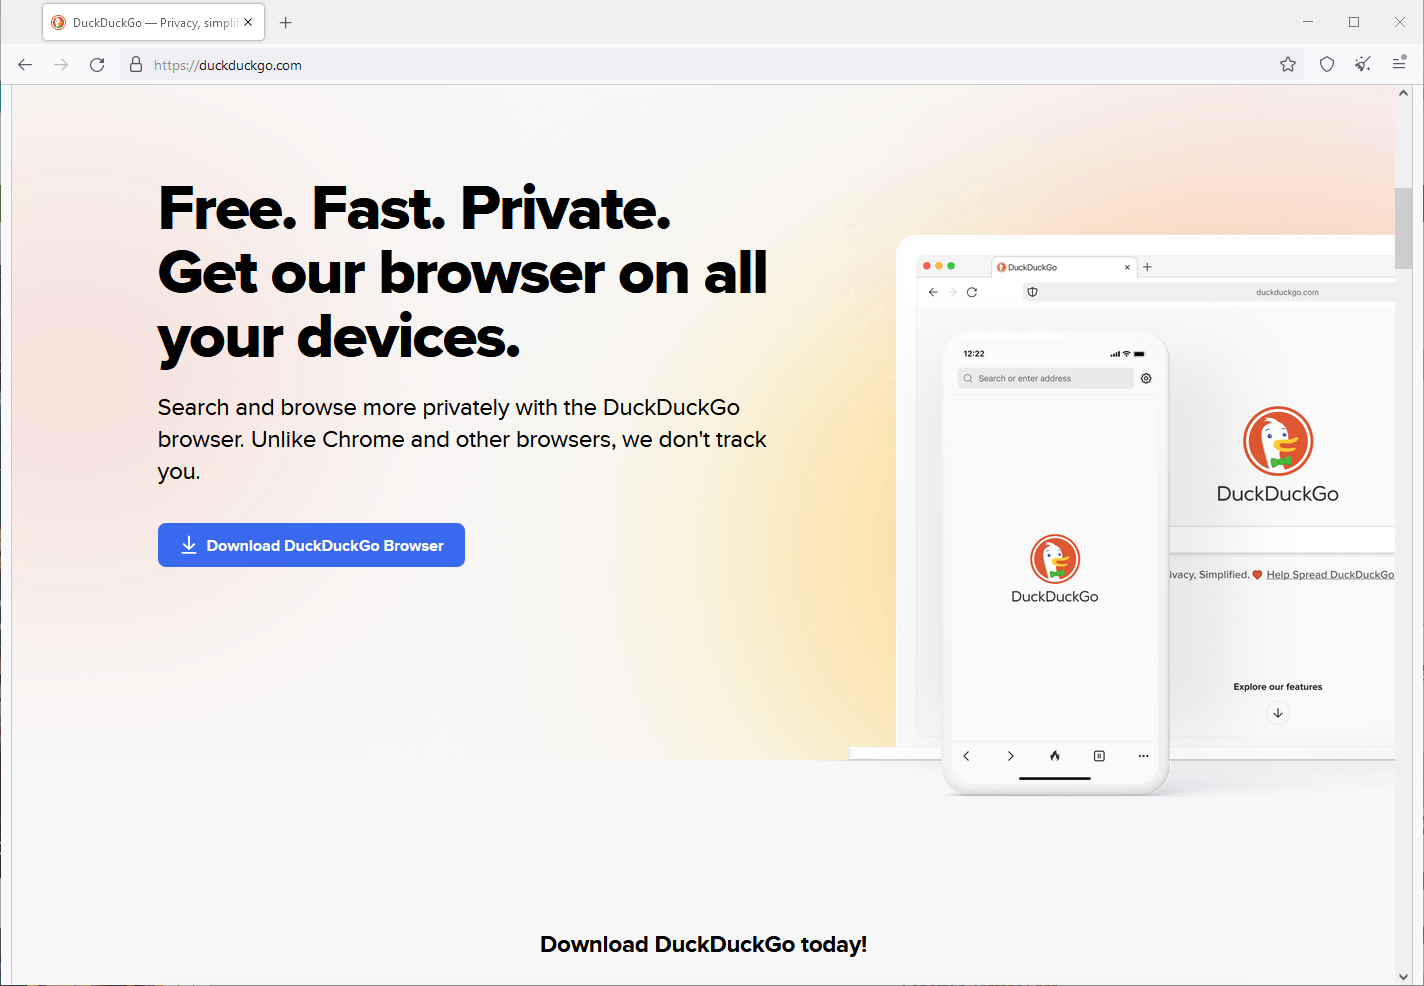The image size is (1424, 986).
Task: Open the browser hamburger menu
Action: tap(1399, 65)
